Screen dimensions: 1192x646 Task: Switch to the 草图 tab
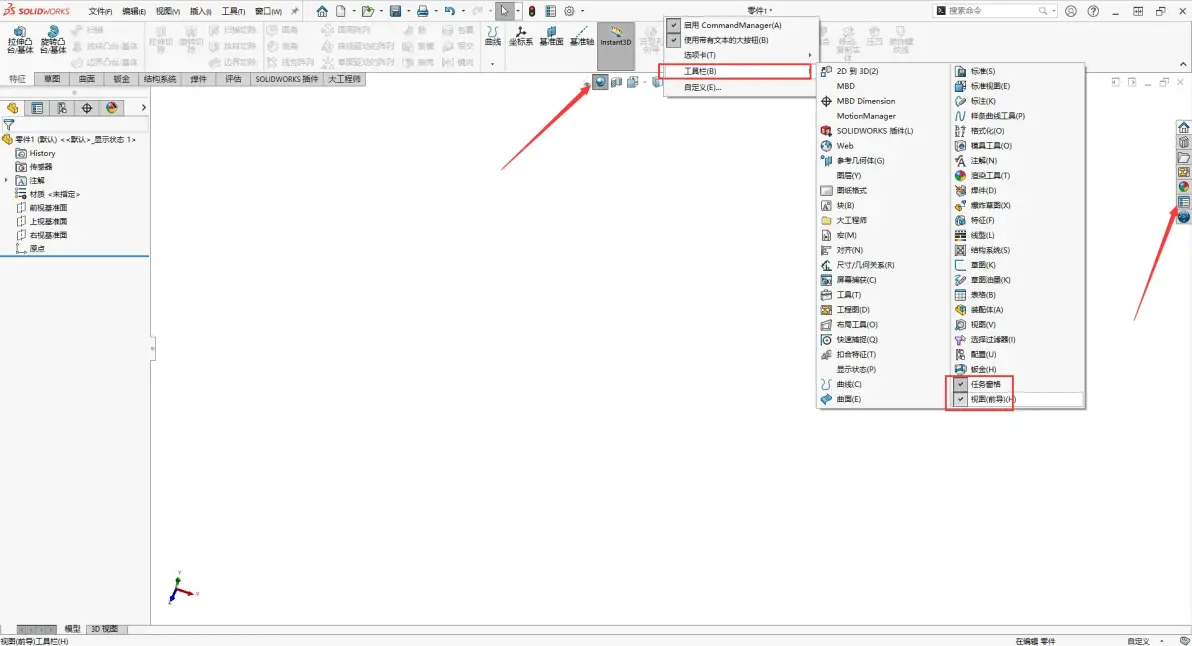pyautogui.click(x=52, y=79)
